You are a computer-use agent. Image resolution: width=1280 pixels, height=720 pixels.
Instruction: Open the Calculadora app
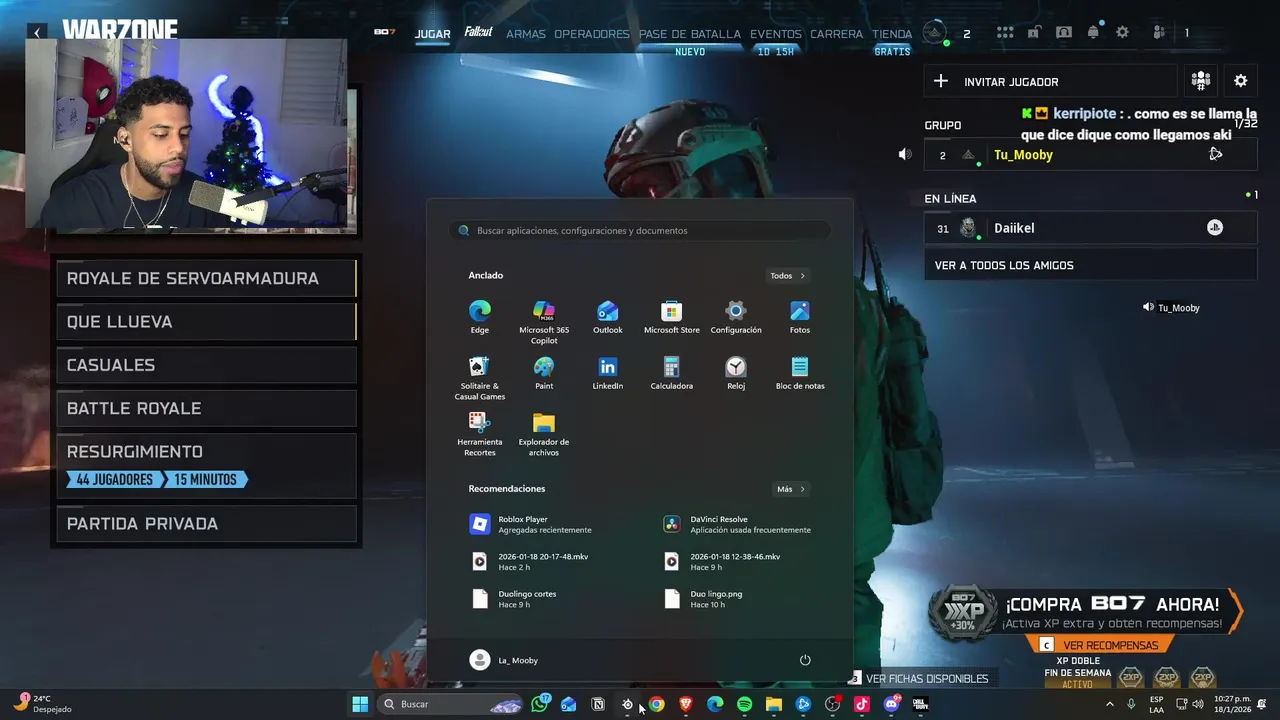671,372
